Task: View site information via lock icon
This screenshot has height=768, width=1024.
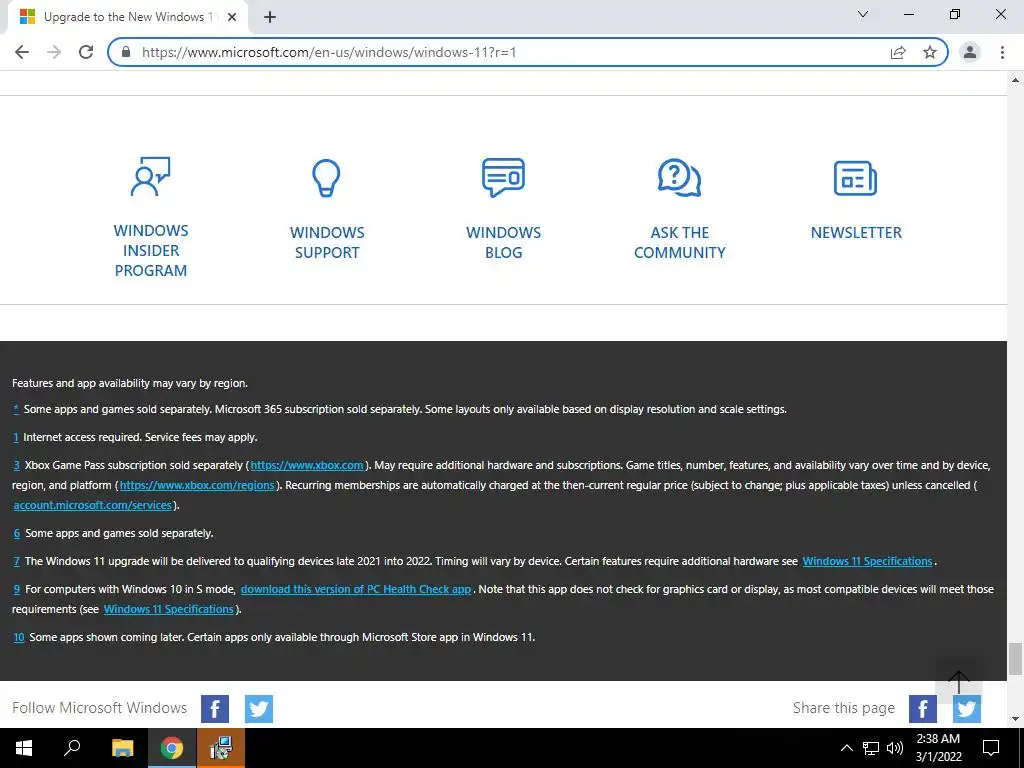Action: tap(127, 52)
